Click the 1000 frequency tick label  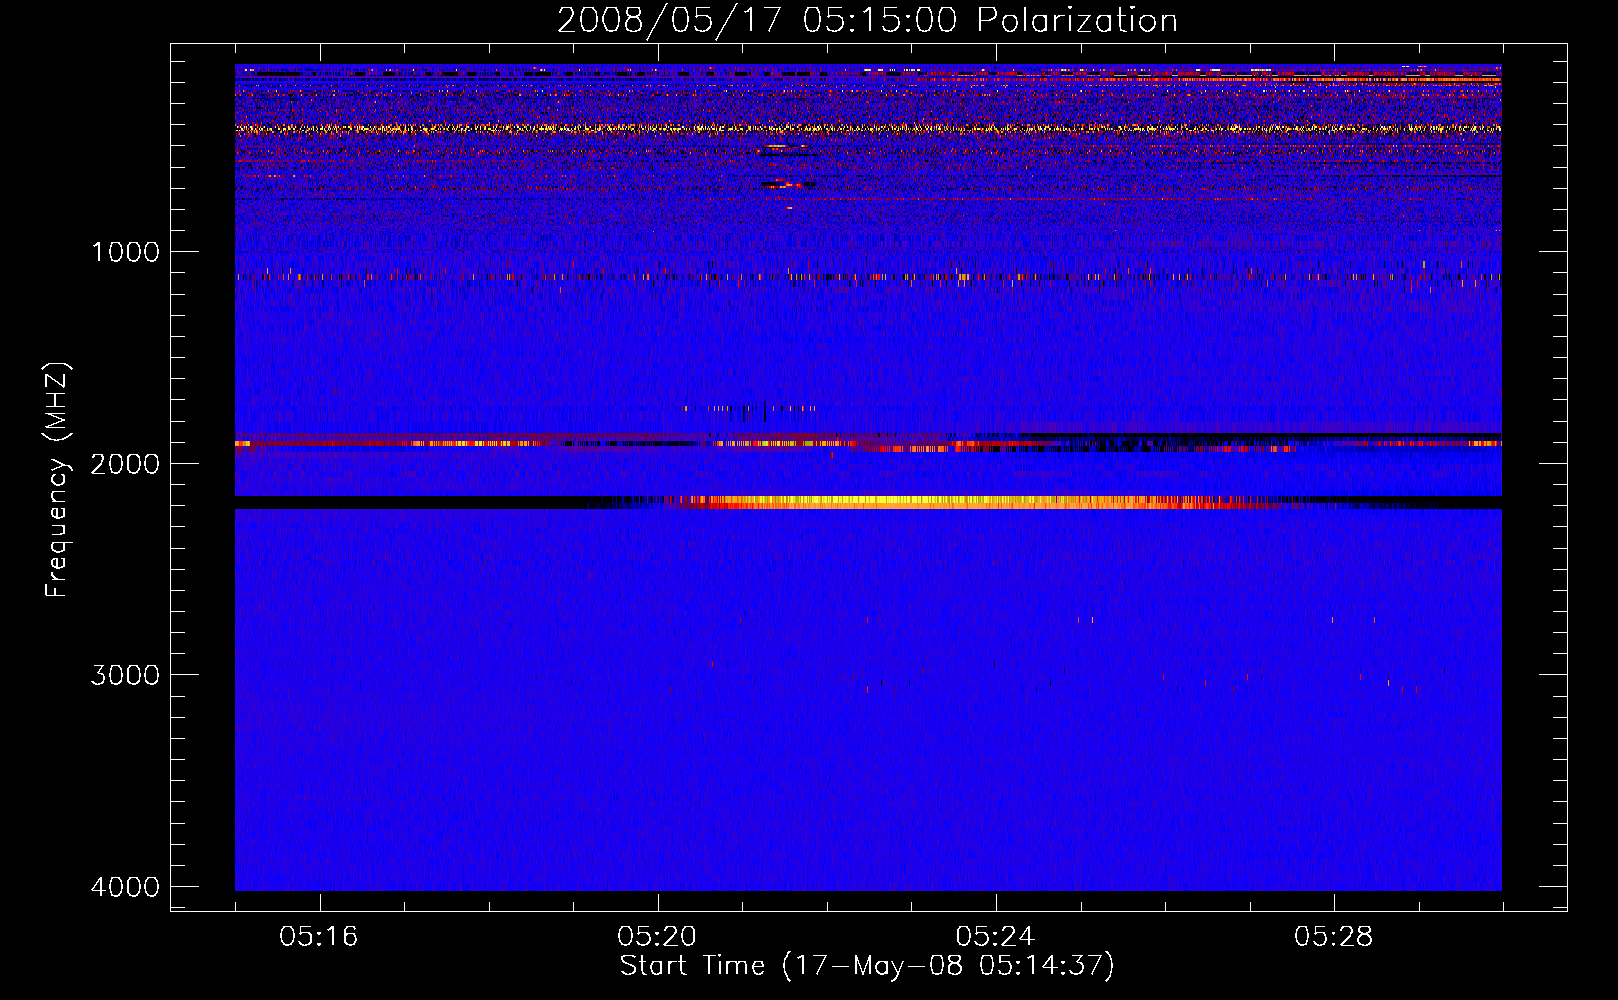pyautogui.click(x=125, y=252)
